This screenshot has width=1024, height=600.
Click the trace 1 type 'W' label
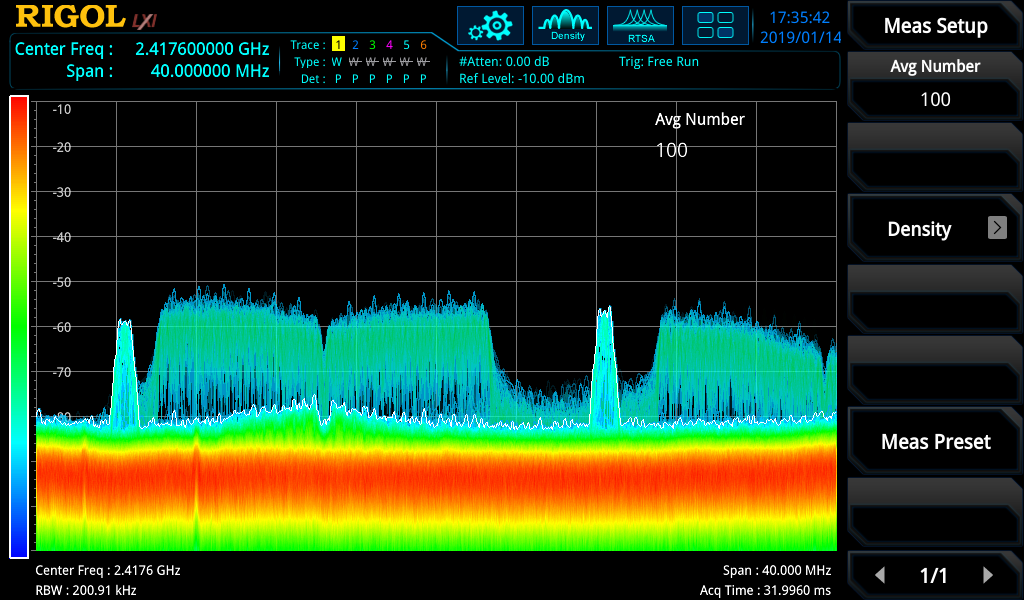click(x=337, y=62)
